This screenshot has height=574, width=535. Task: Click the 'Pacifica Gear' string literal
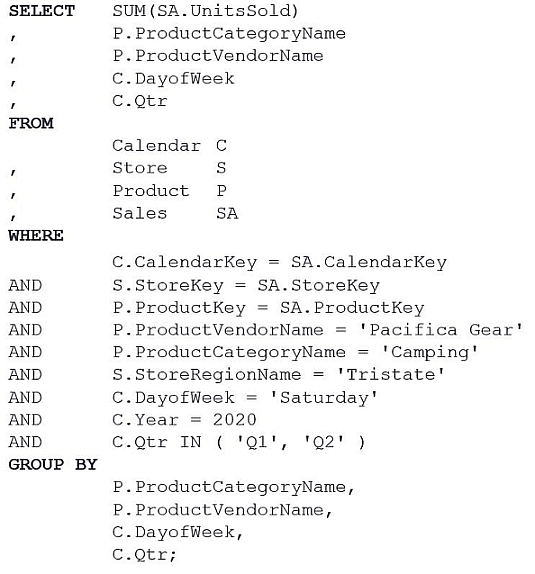pyautogui.click(x=441, y=330)
